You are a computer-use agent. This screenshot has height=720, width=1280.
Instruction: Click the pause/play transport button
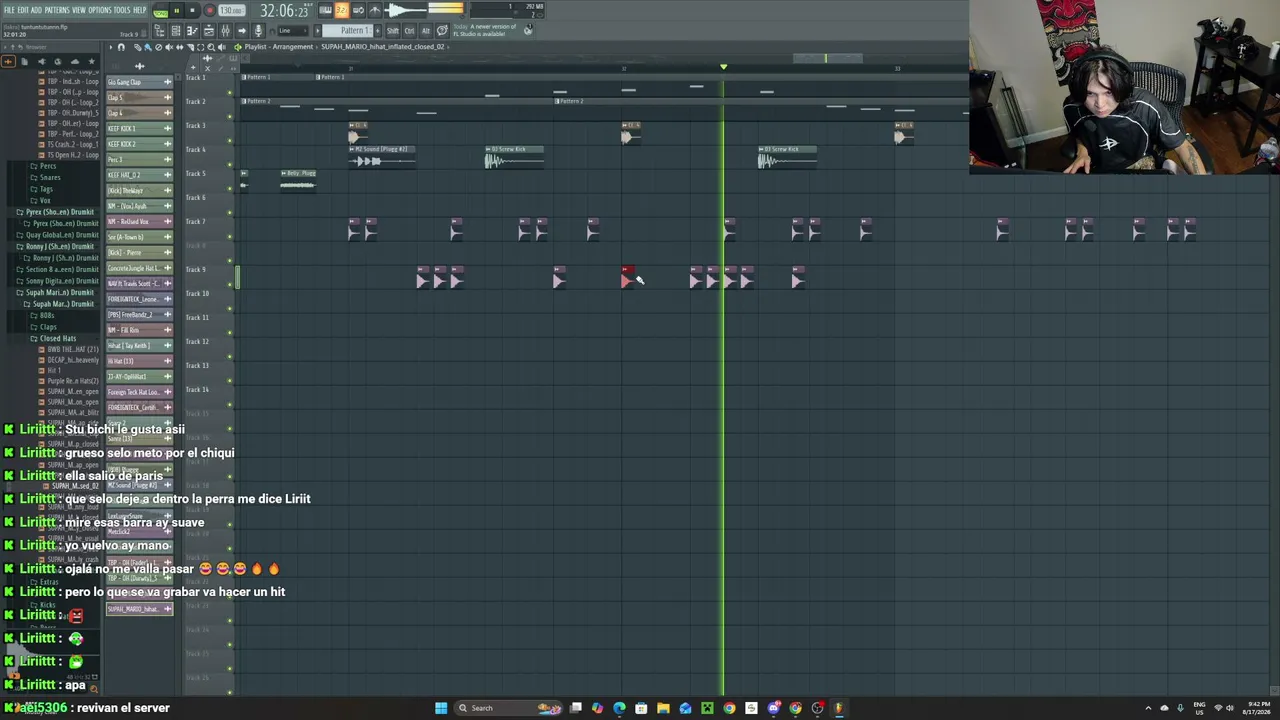(x=177, y=11)
